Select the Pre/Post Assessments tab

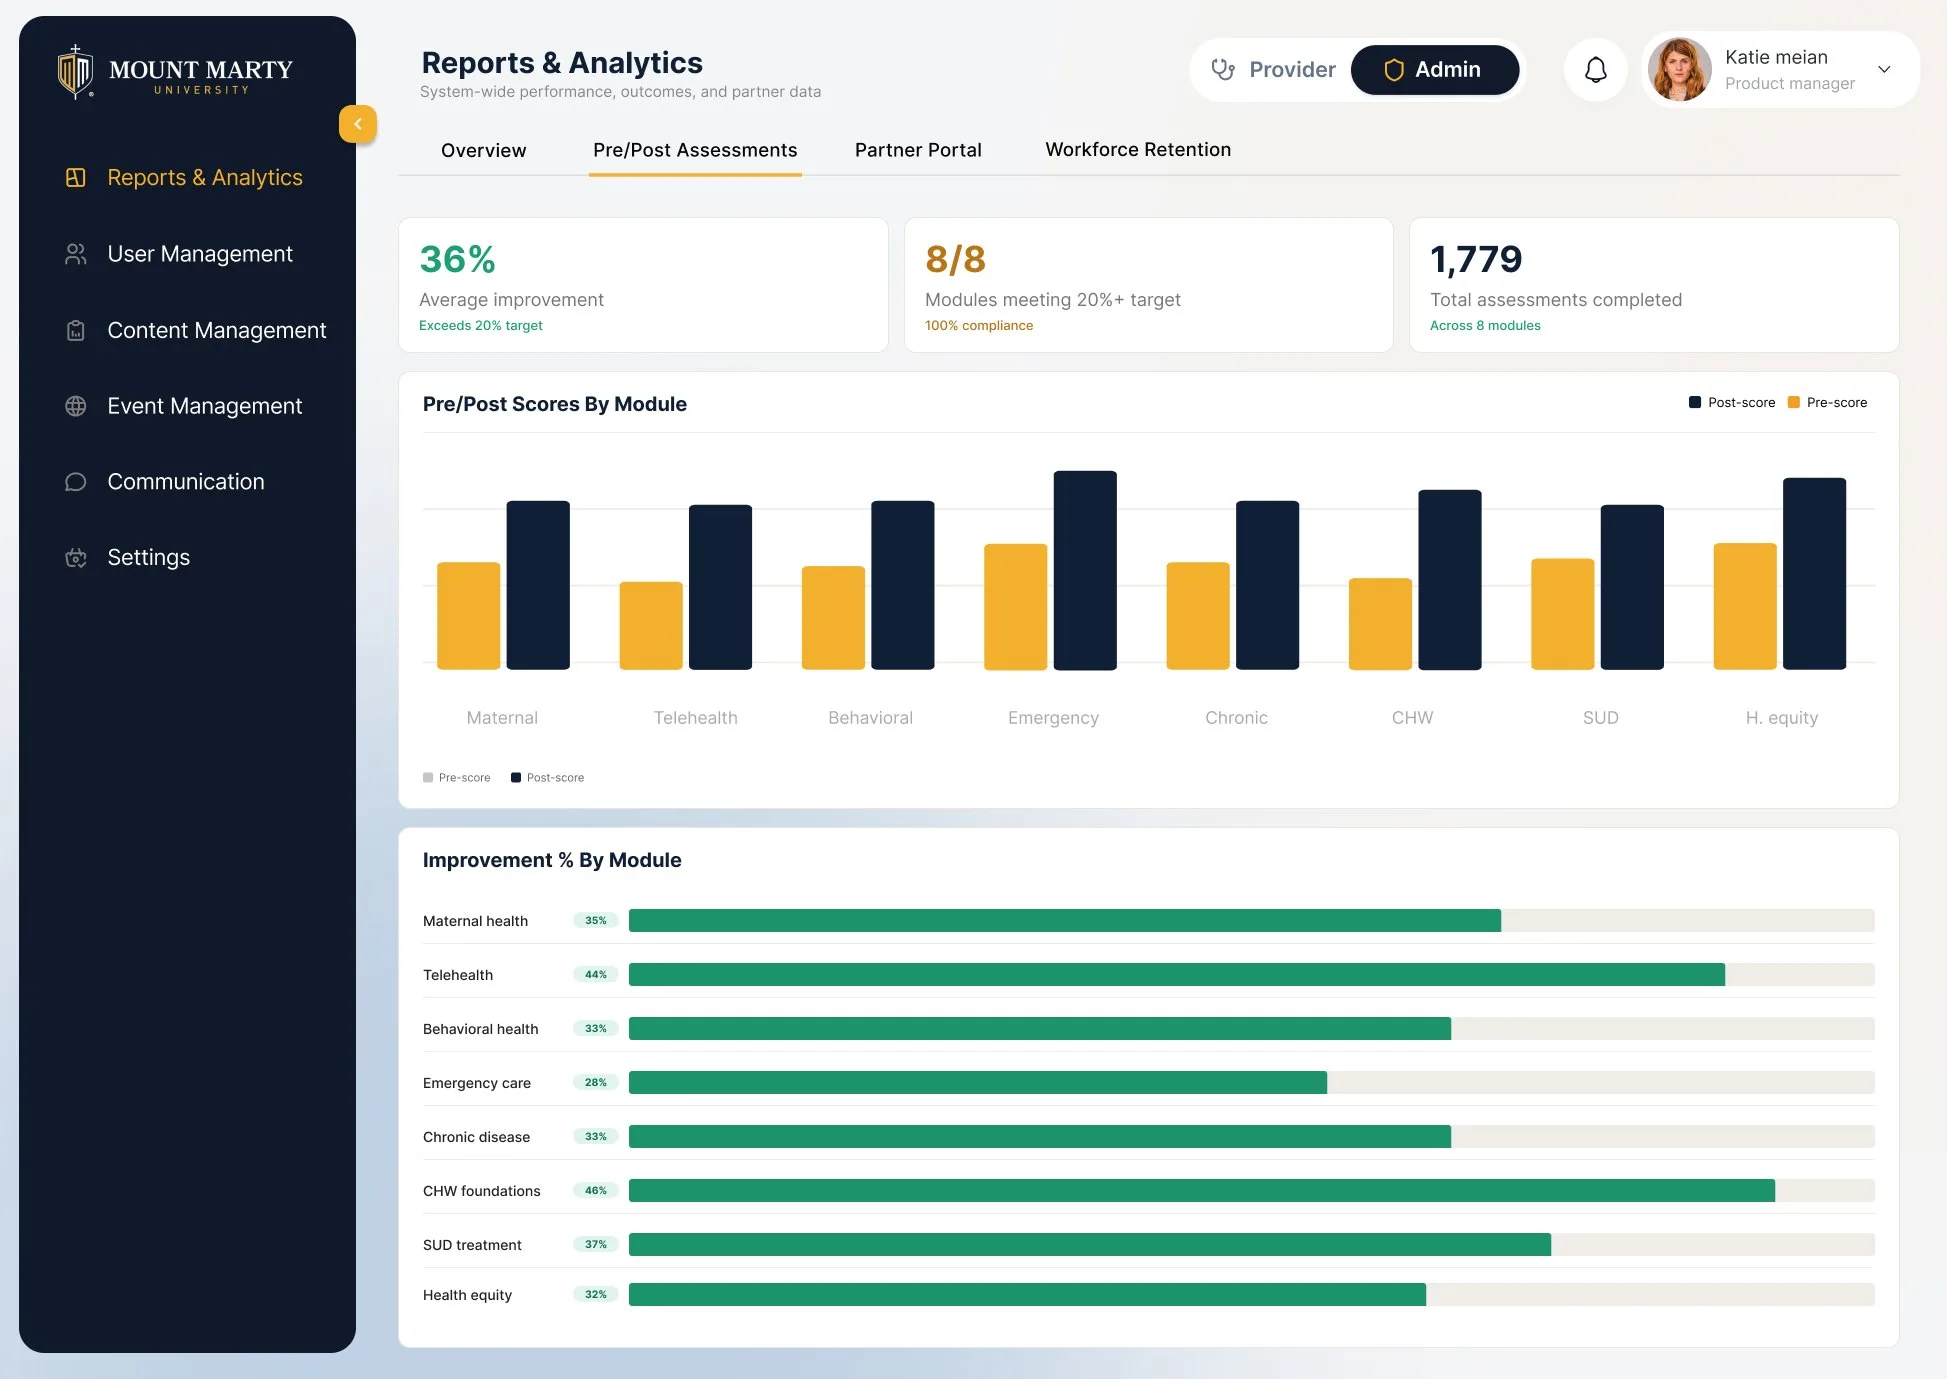point(695,150)
